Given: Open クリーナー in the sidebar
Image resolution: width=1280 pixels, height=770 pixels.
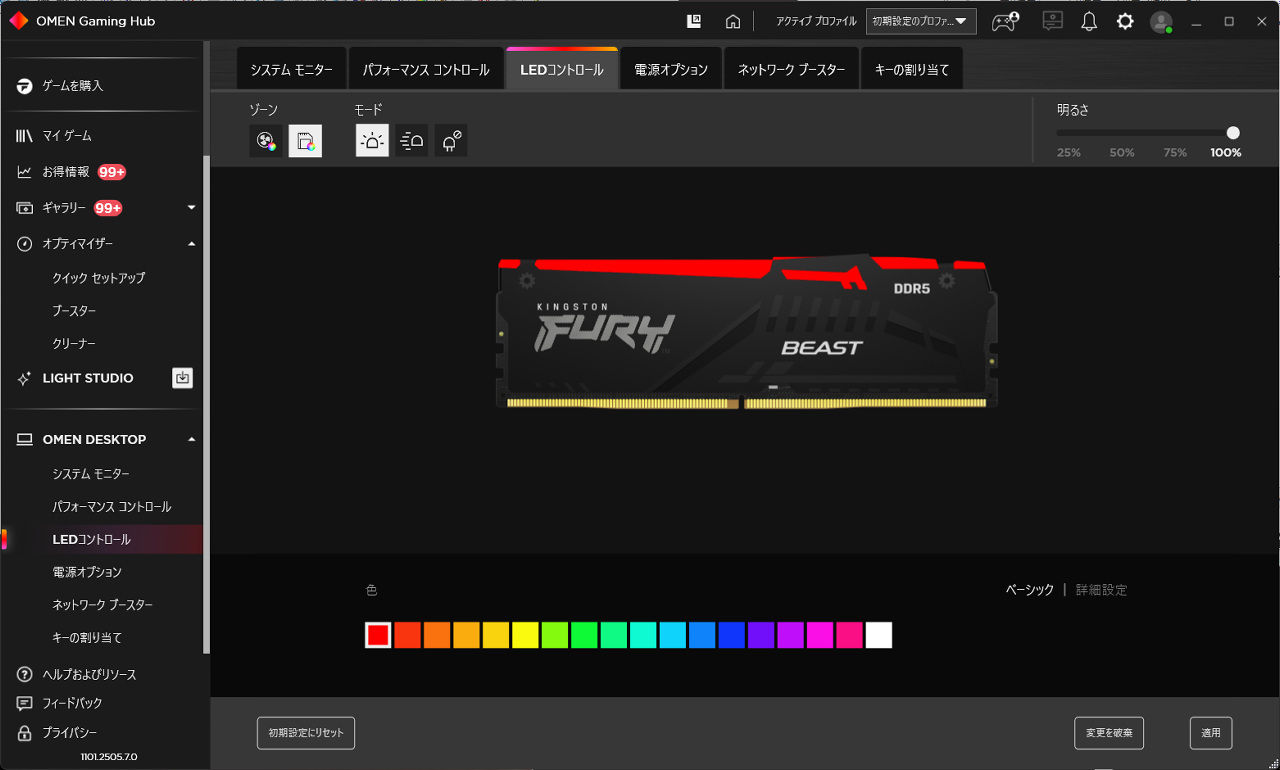Looking at the screenshot, I should click(74, 344).
